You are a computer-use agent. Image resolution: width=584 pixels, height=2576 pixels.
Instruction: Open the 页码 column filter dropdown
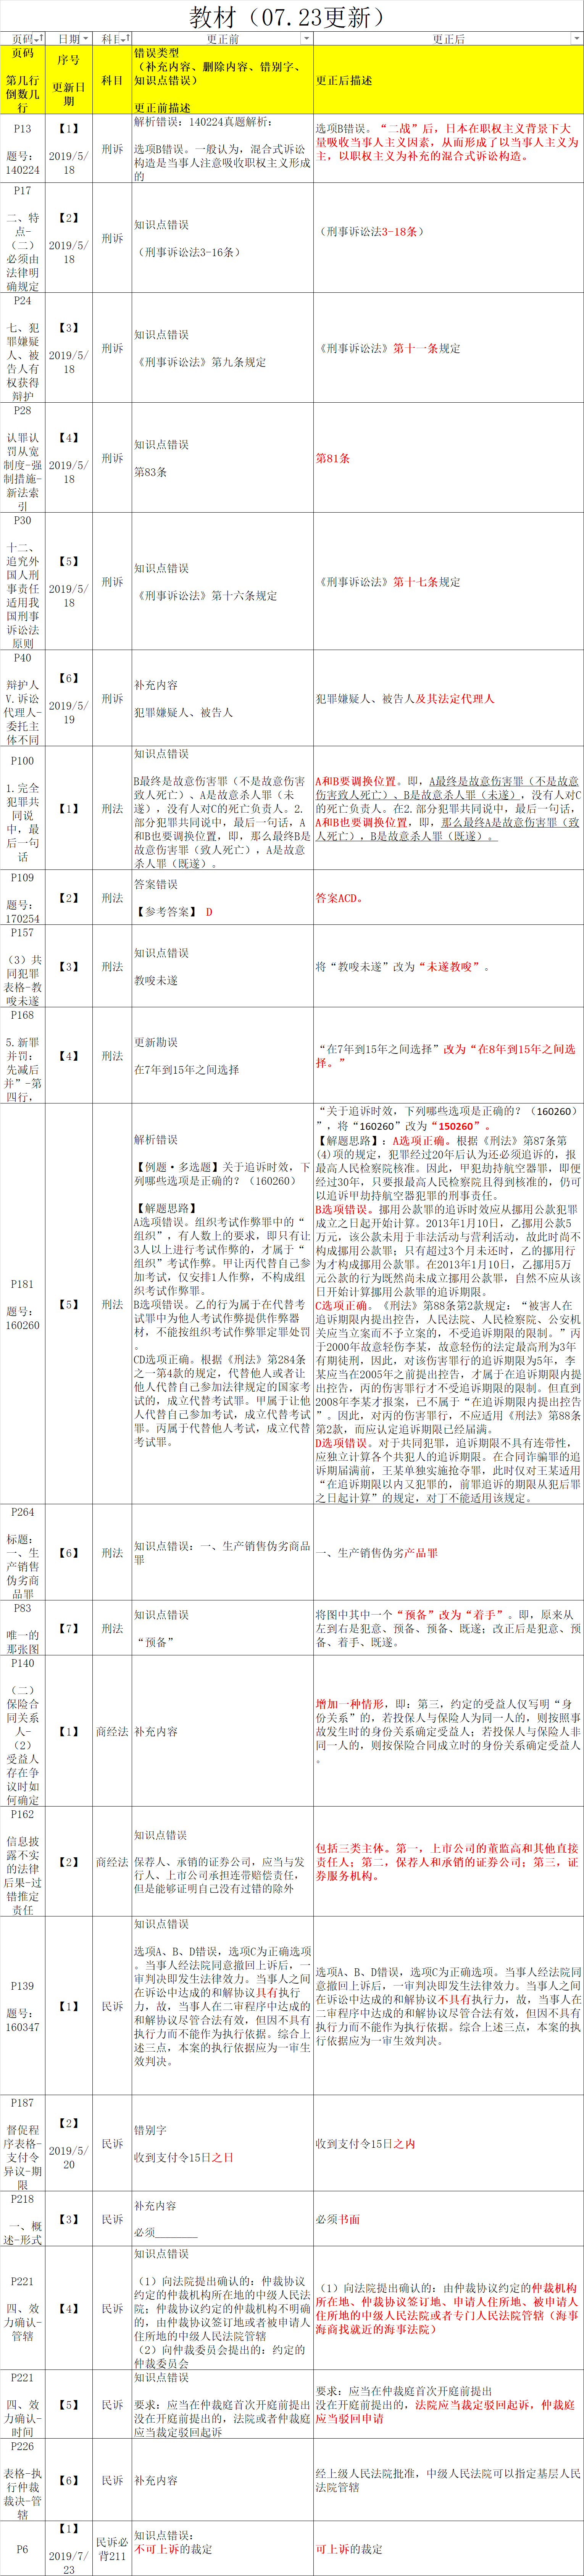pyautogui.click(x=39, y=39)
